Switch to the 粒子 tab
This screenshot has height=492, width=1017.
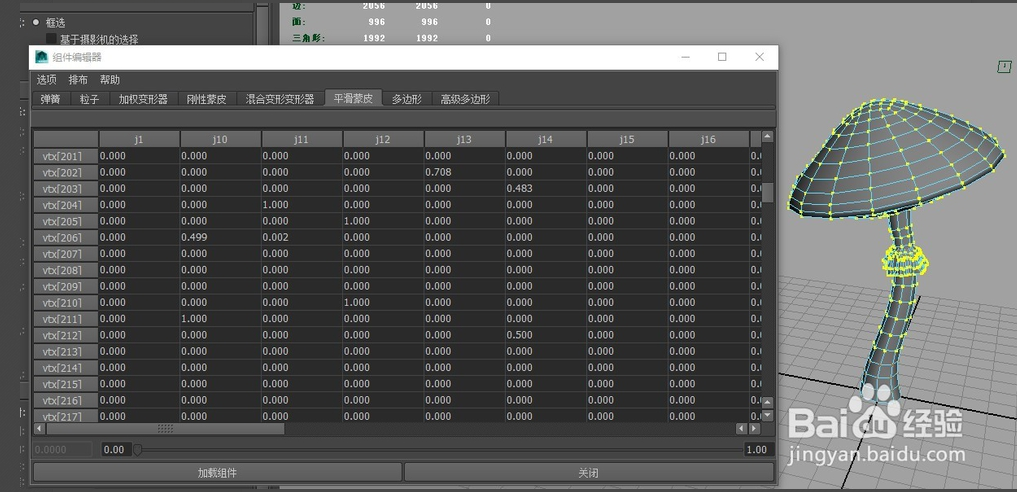(90, 99)
